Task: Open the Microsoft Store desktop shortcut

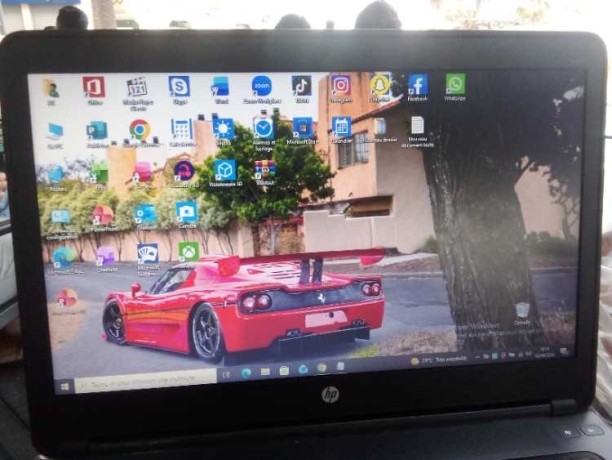Action: (x=303, y=131)
